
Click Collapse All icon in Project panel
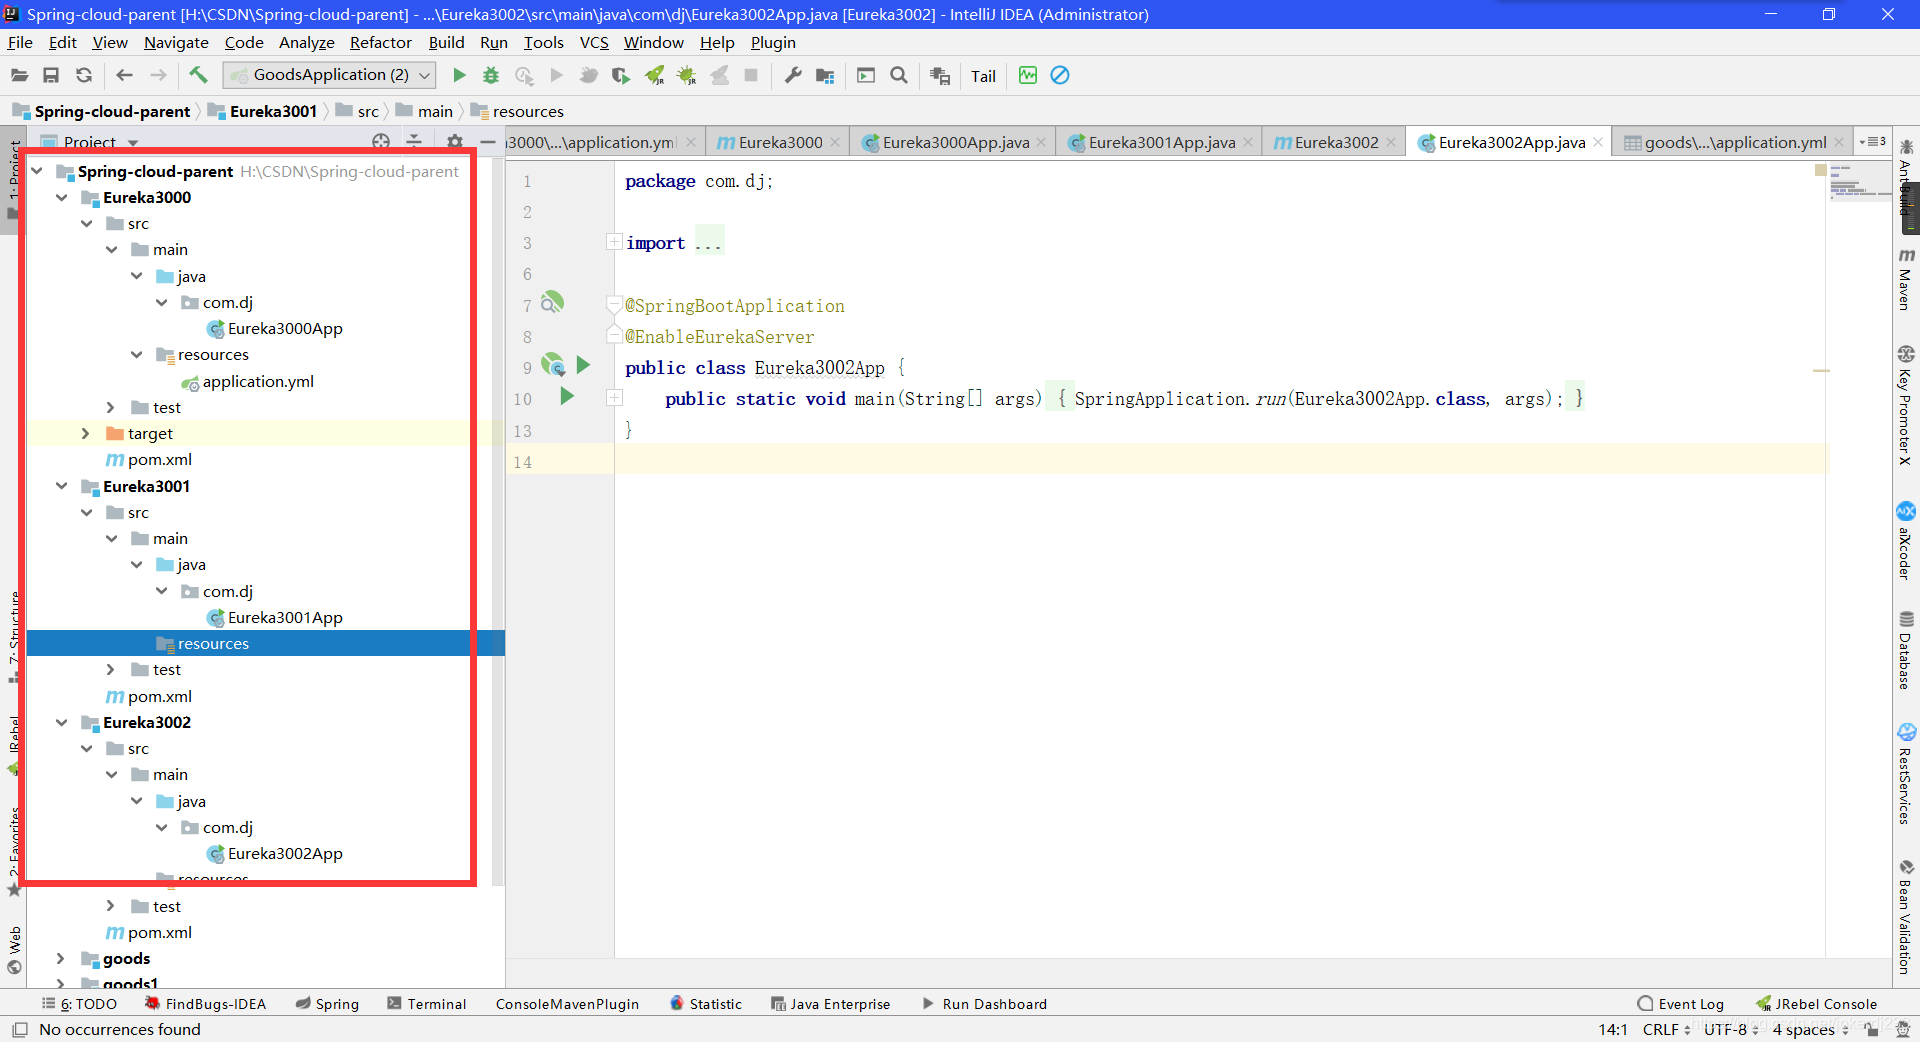[x=414, y=142]
